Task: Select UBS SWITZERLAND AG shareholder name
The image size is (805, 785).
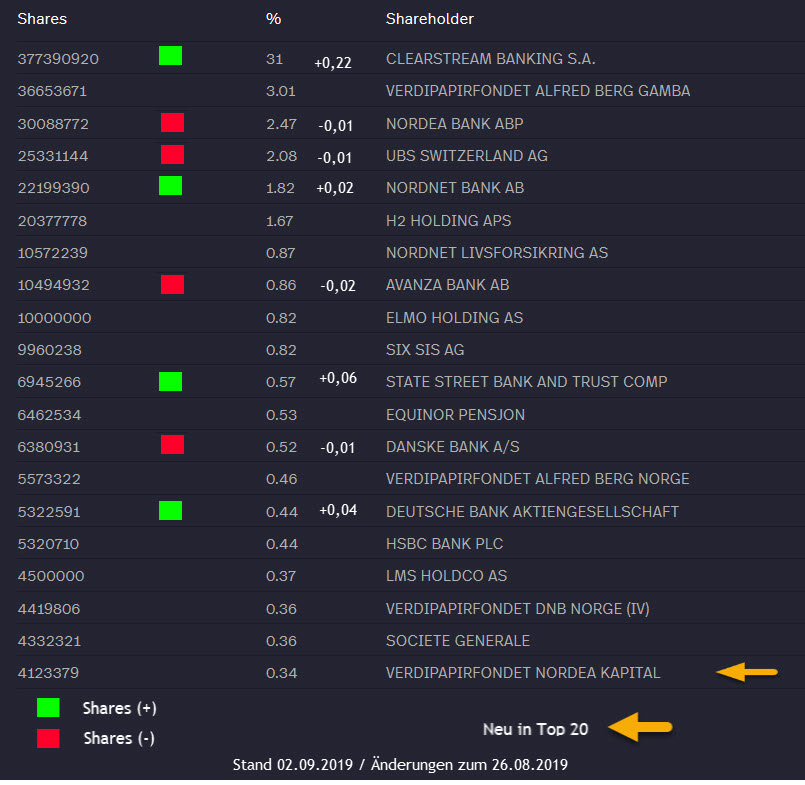Action: point(467,156)
